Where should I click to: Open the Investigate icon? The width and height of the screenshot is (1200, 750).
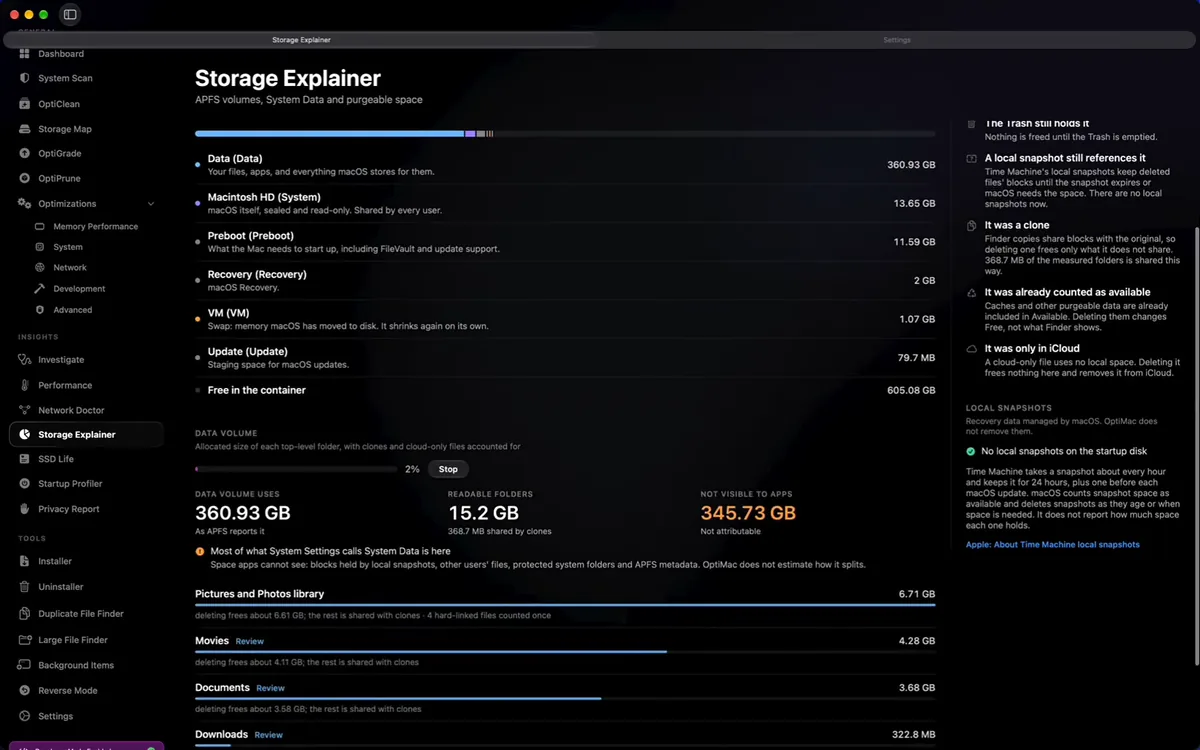tap(25, 359)
